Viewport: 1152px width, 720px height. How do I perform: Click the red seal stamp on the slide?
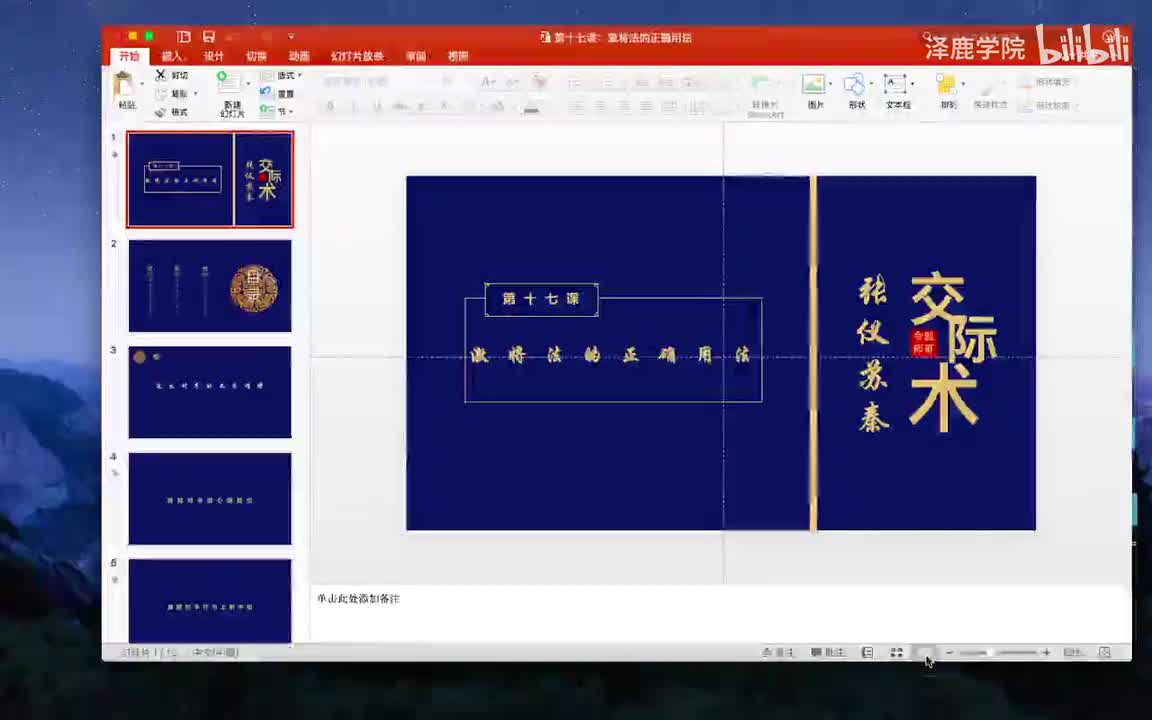click(923, 342)
